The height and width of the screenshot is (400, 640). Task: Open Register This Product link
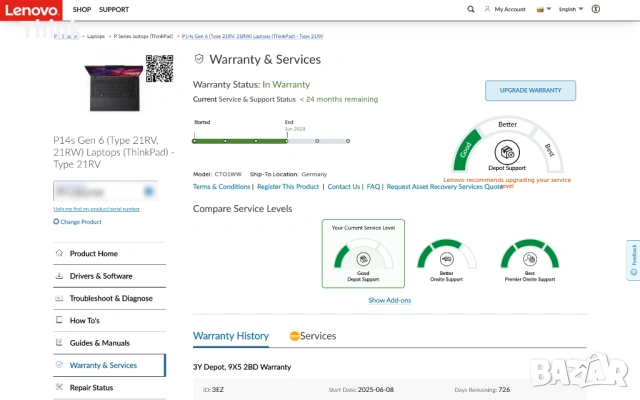click(288, 187)
